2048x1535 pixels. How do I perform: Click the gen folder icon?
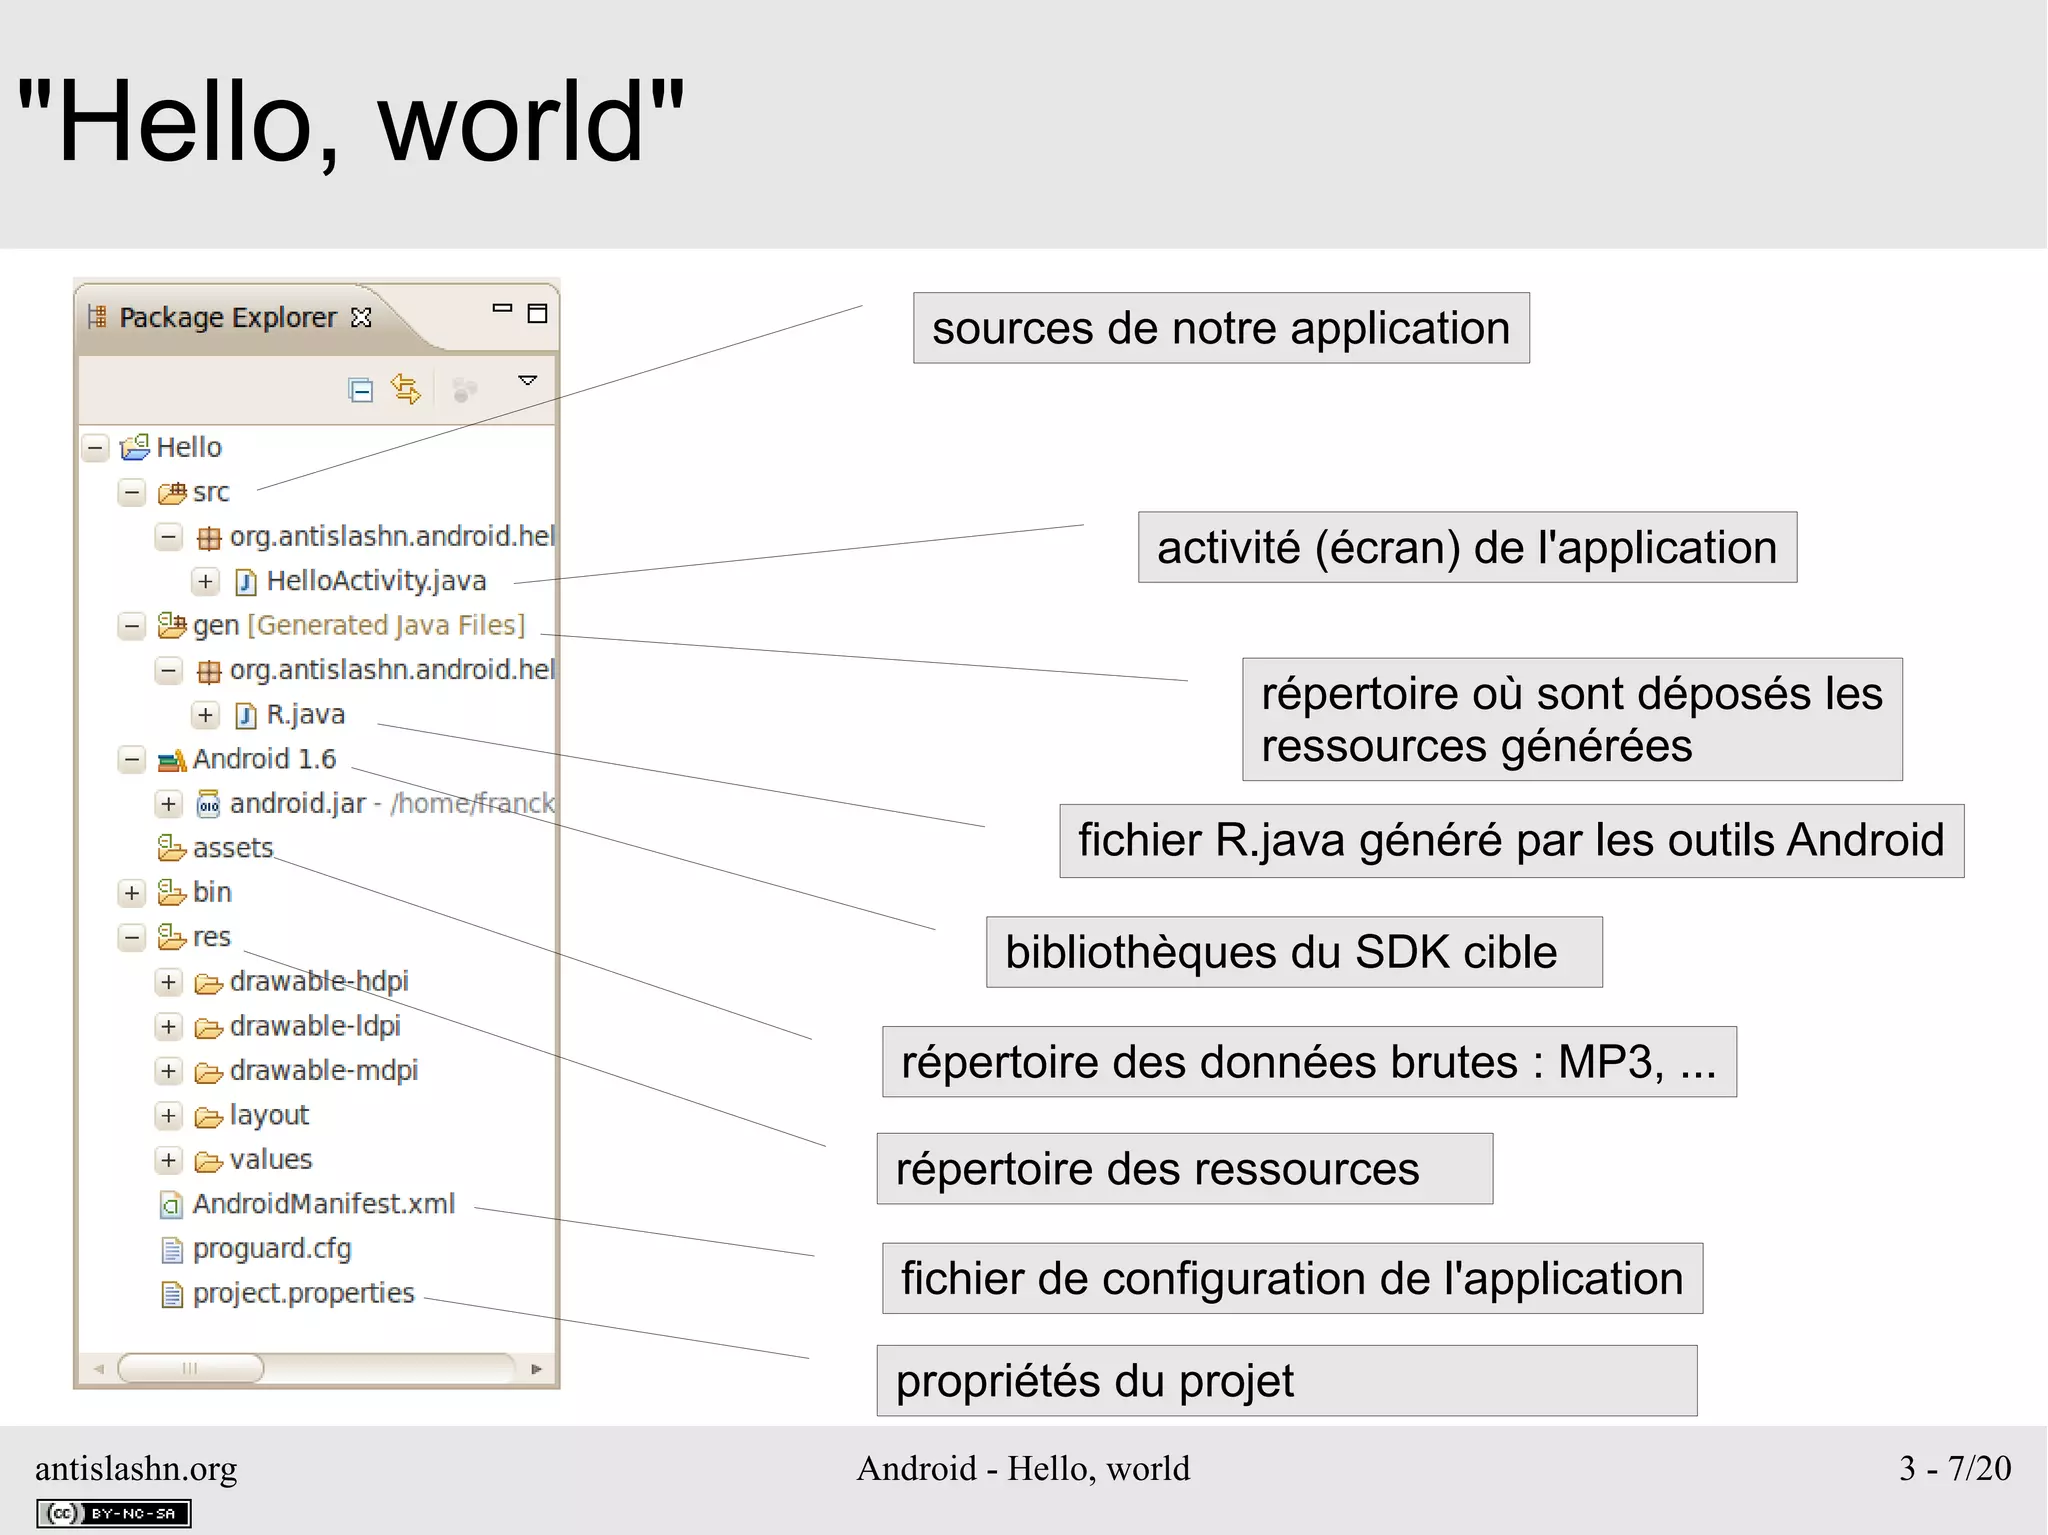(172, 626)
